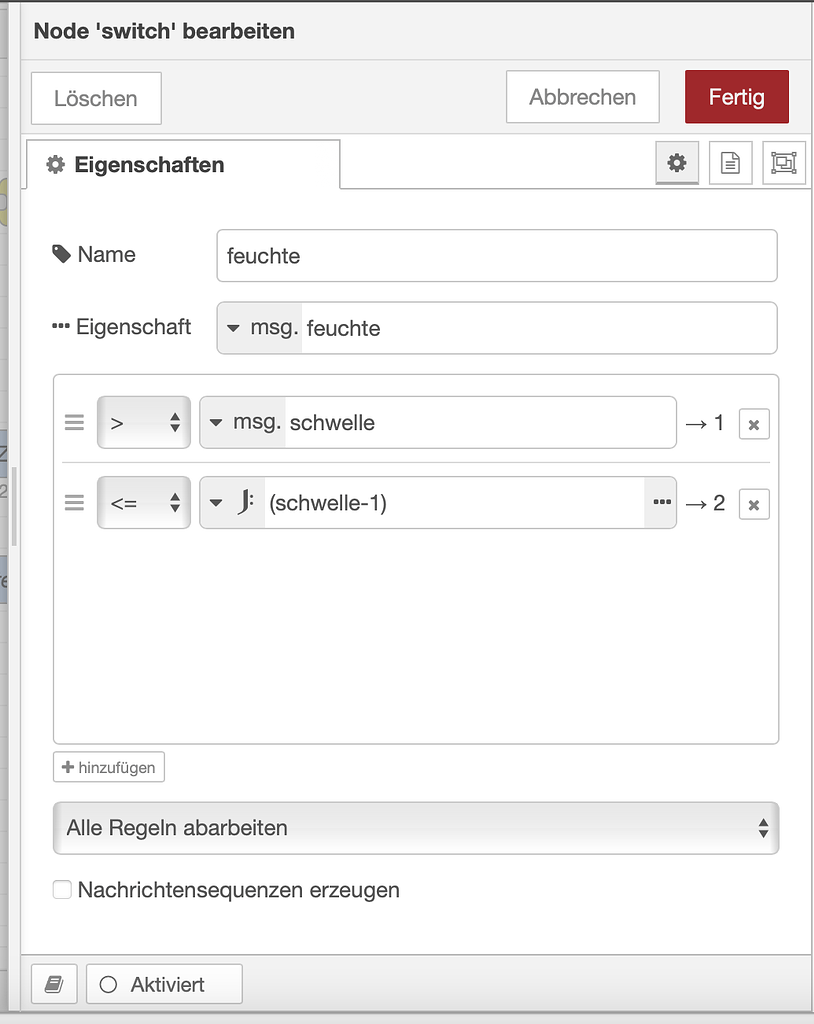Screen dimensions: 814x1024
Task: Click the Name field containing 'feuchte'
Action: tap(497, 256)
